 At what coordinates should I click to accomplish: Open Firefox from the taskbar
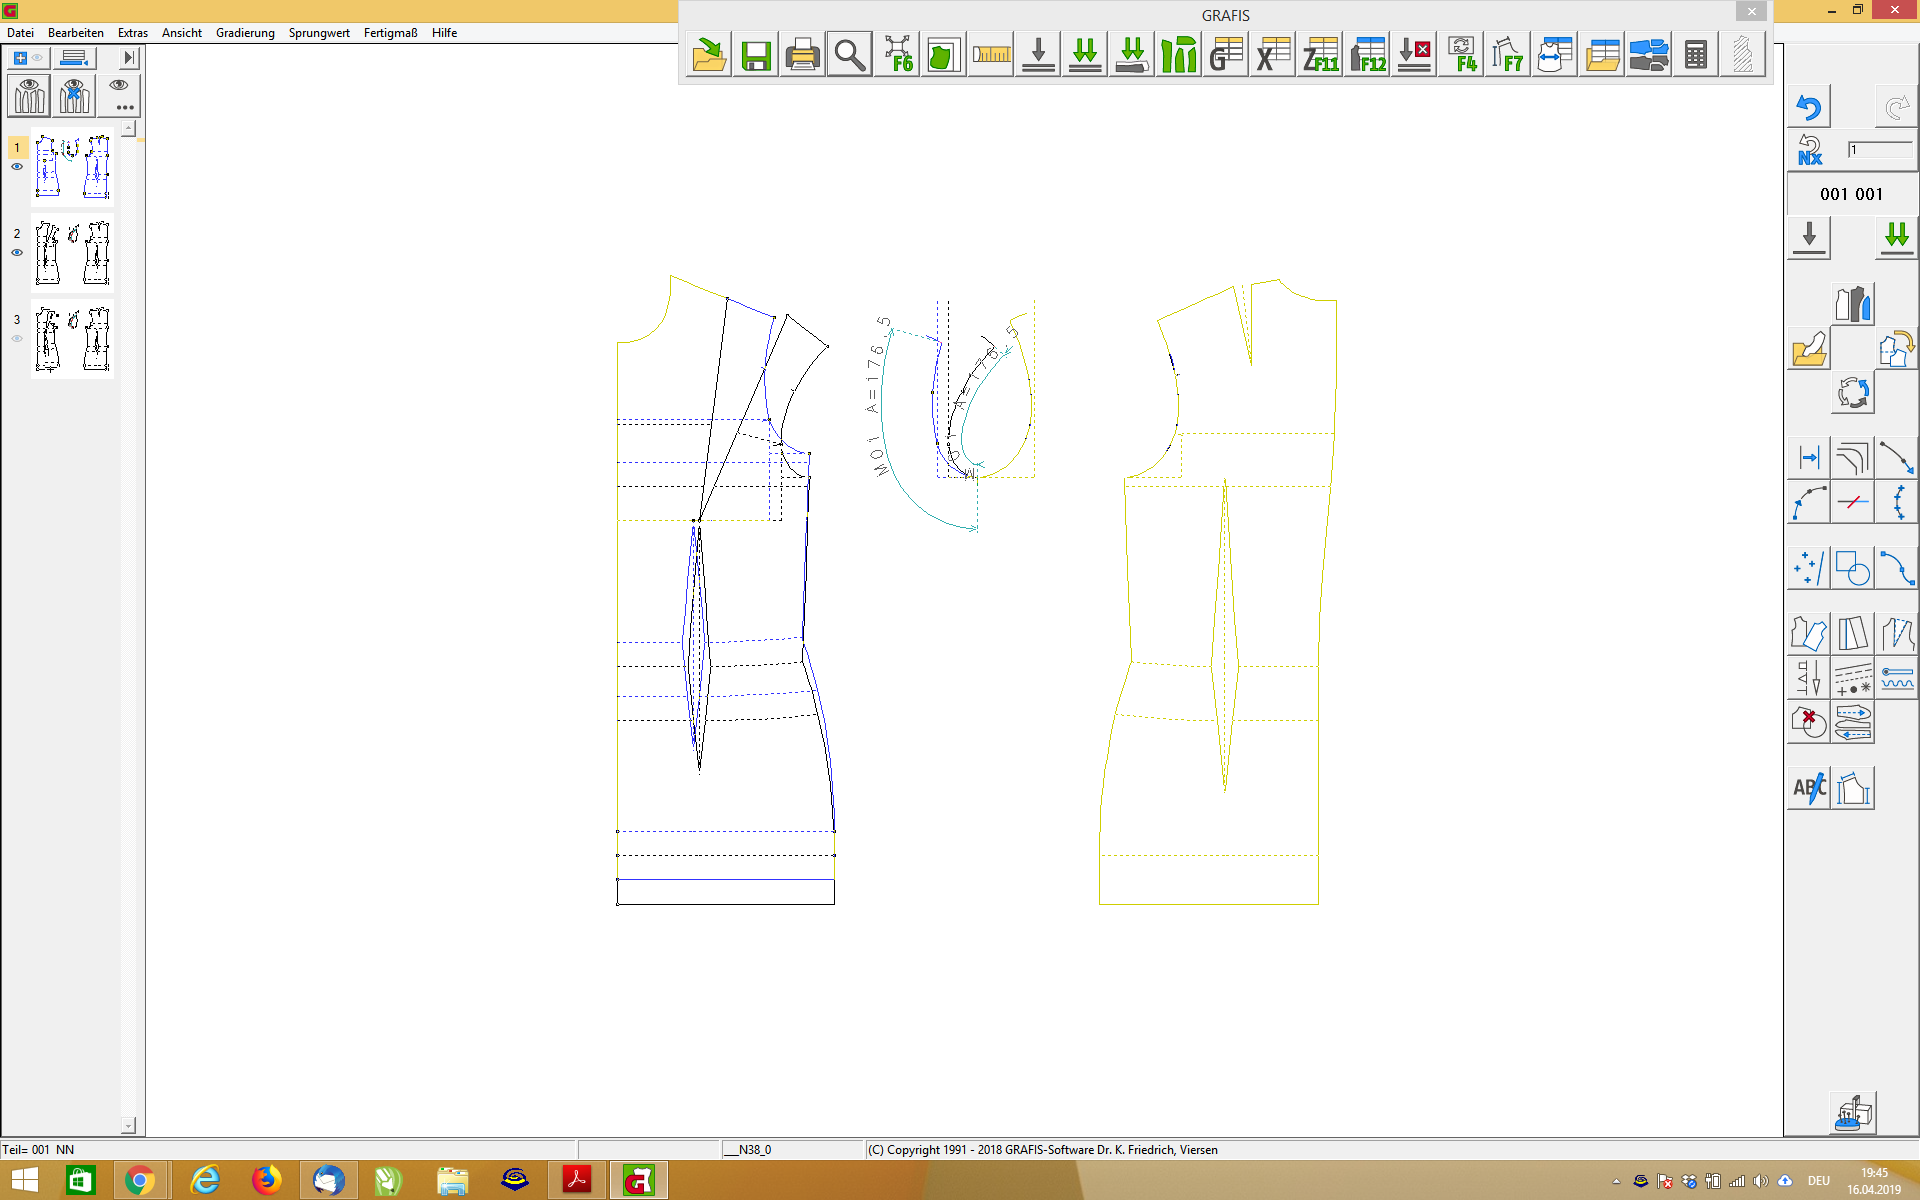pyautogui.click(x=266, y=1181)
